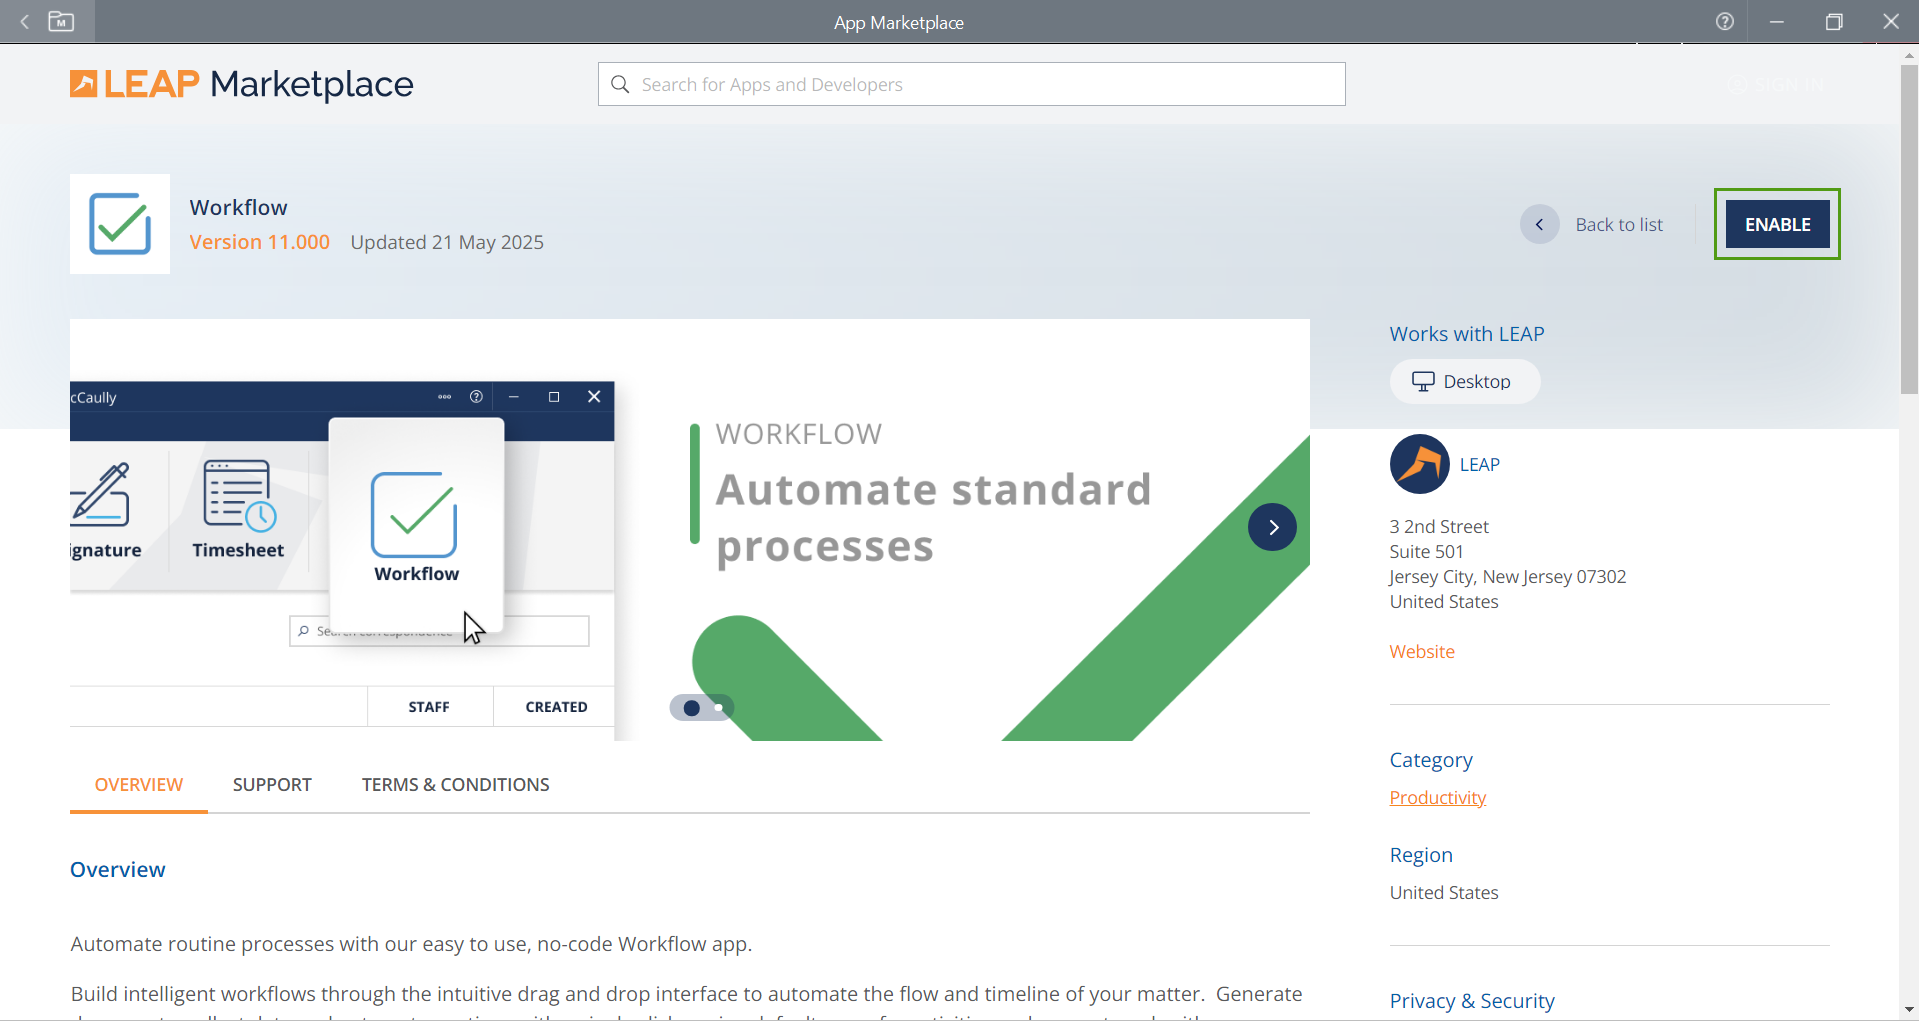Select the second carousel slide dot
Image resolution: width=1919 pixels, height=1021 pixels.
(x=719, y=708)
